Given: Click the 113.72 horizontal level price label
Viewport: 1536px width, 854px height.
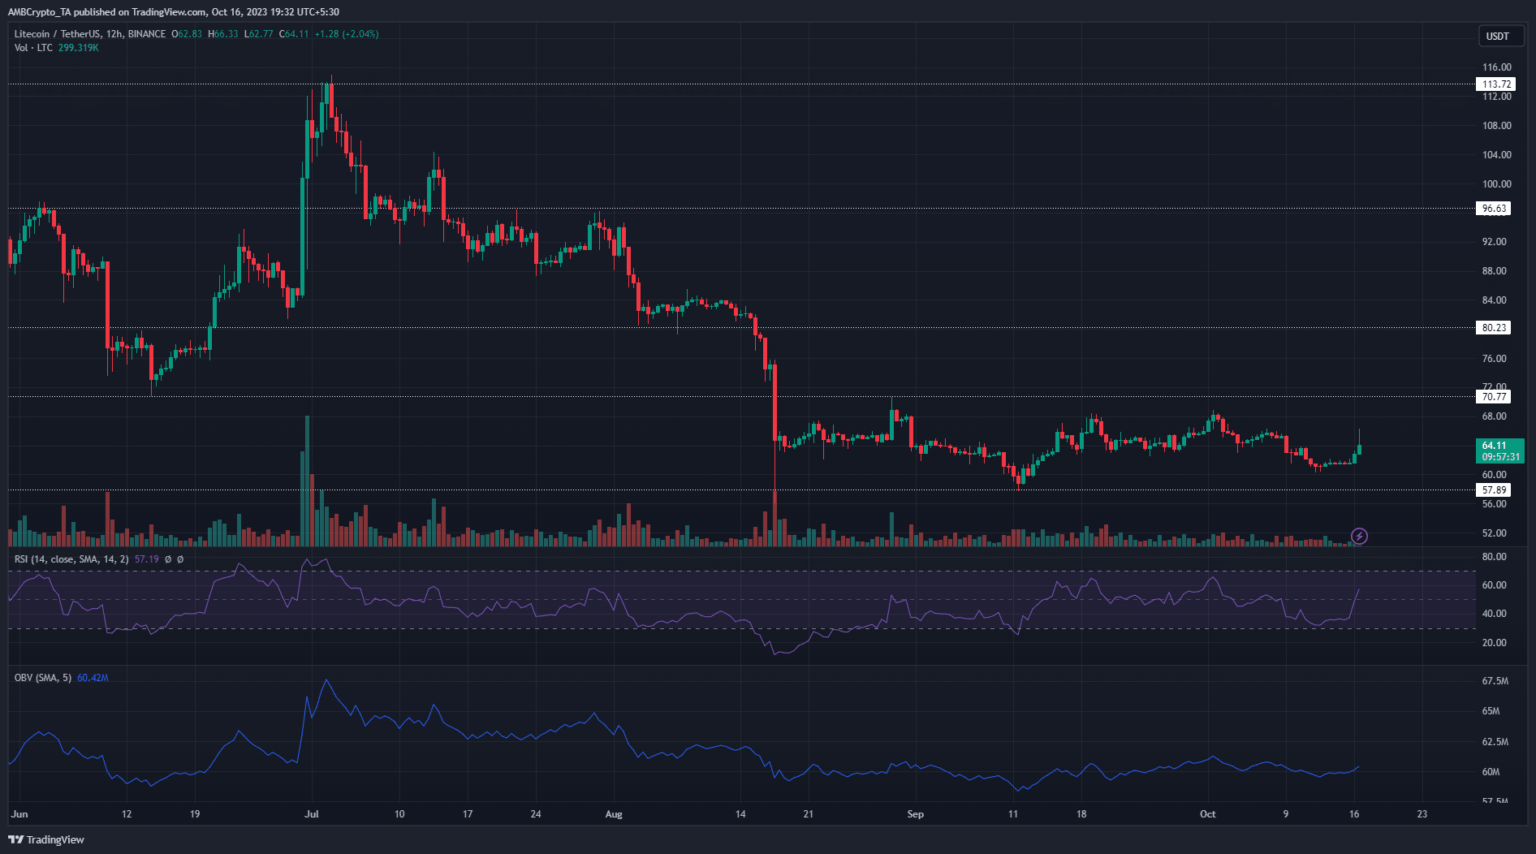Looking at the screenshot, I should [x=1494, y=84].
